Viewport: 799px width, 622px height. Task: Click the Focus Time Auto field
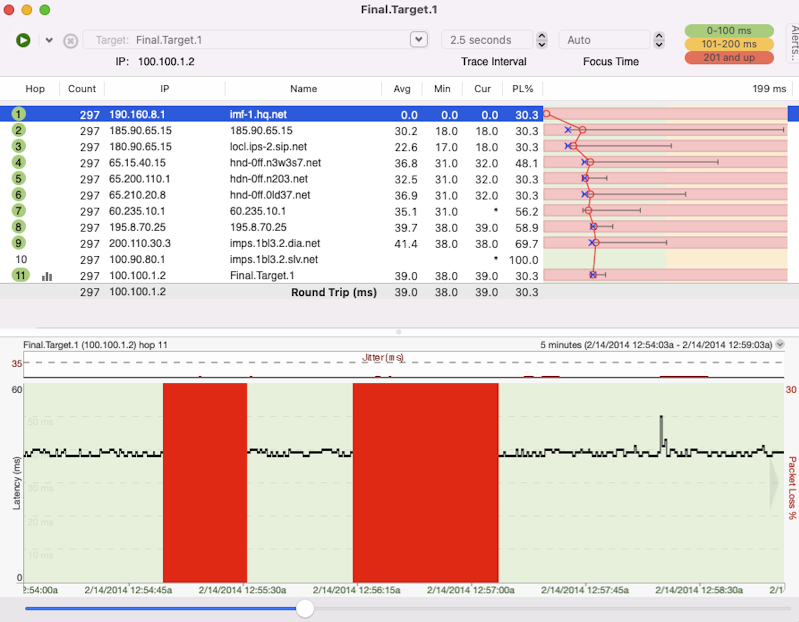[x=603, y=40]
